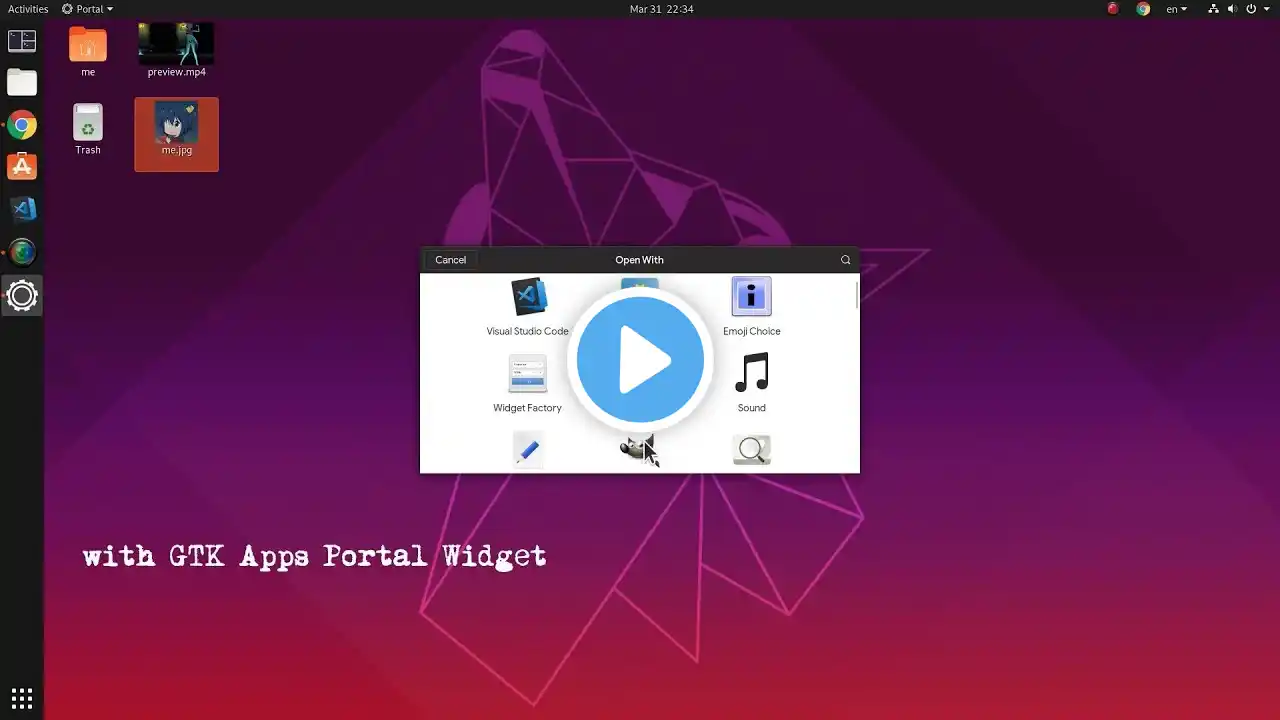Open the clock showing Mar 31 22:34
Screen dimensions: 1280x720
point(661,9)
